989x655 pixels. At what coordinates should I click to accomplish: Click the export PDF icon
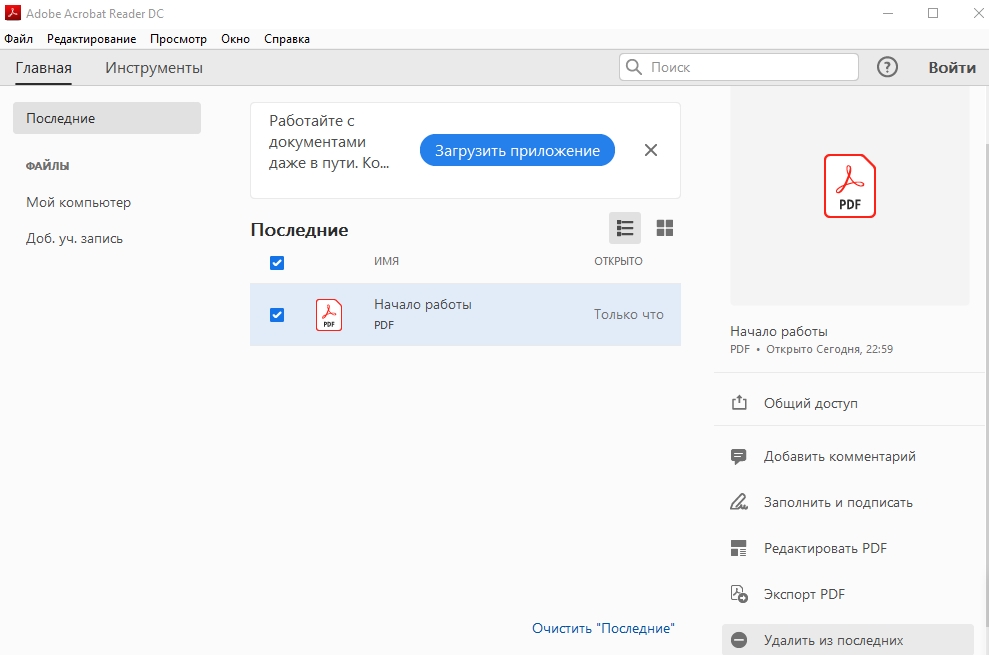[739, 594]
